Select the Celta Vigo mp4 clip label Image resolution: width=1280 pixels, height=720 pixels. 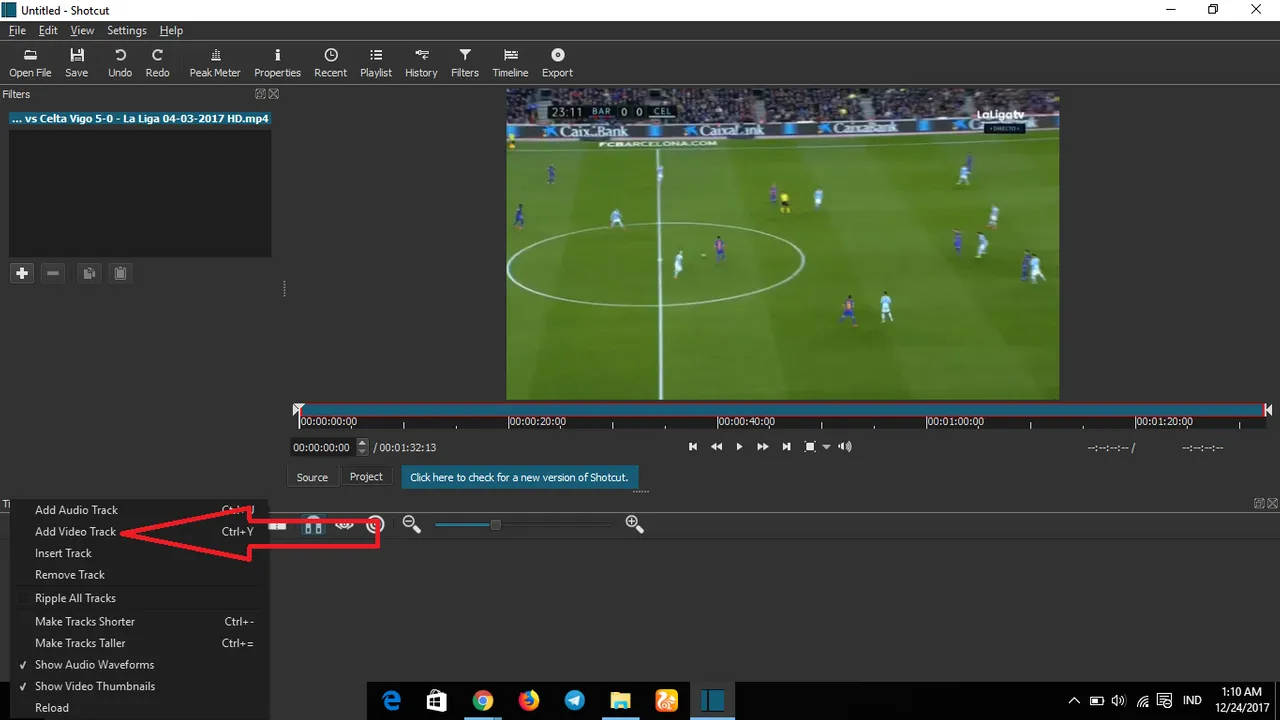(x=140, y=119)
